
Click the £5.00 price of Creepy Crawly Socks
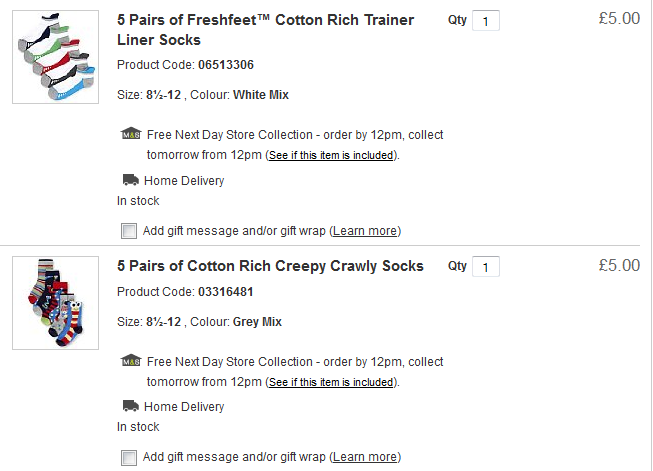coord(619,266)
